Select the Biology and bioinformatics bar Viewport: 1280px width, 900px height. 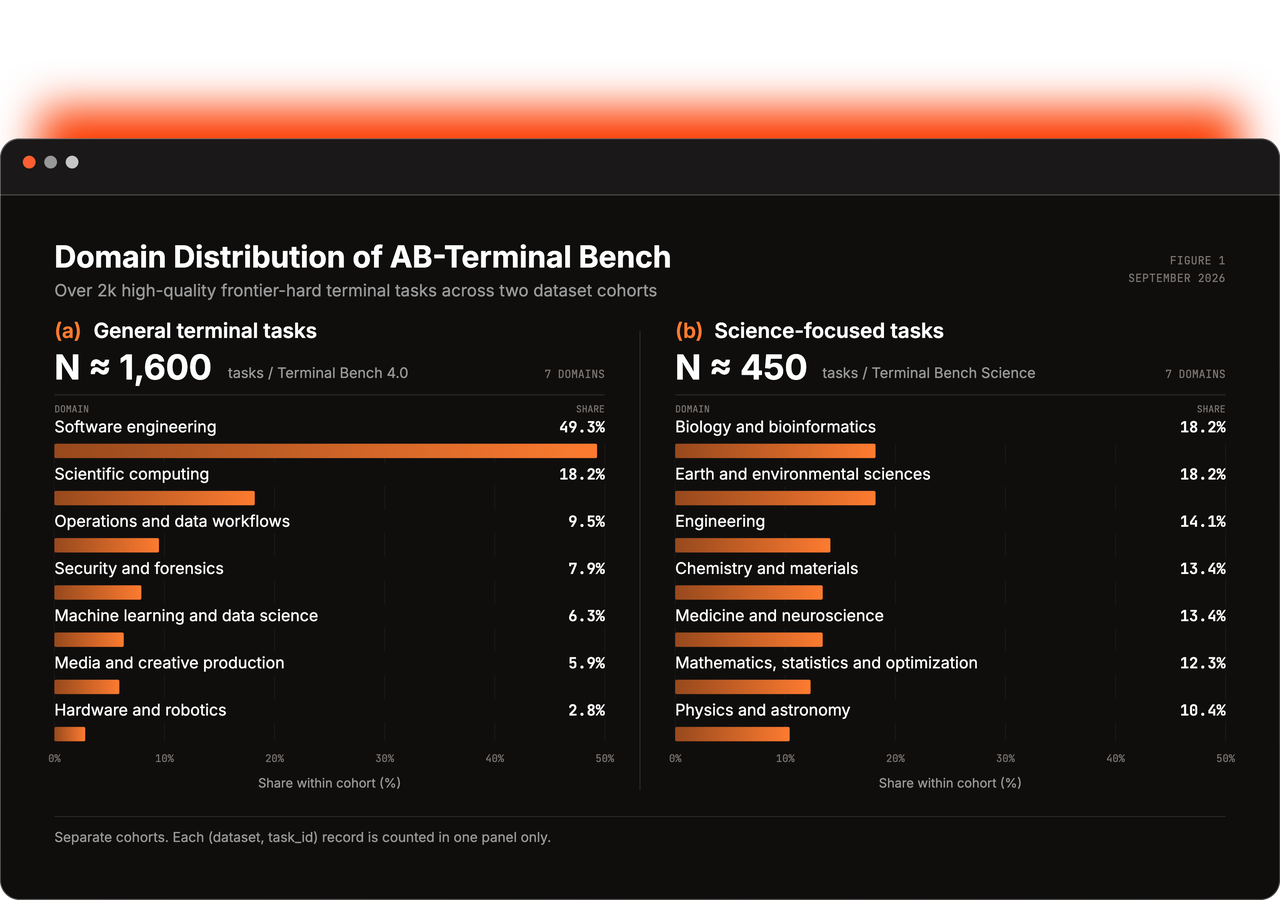click(775, 451)
